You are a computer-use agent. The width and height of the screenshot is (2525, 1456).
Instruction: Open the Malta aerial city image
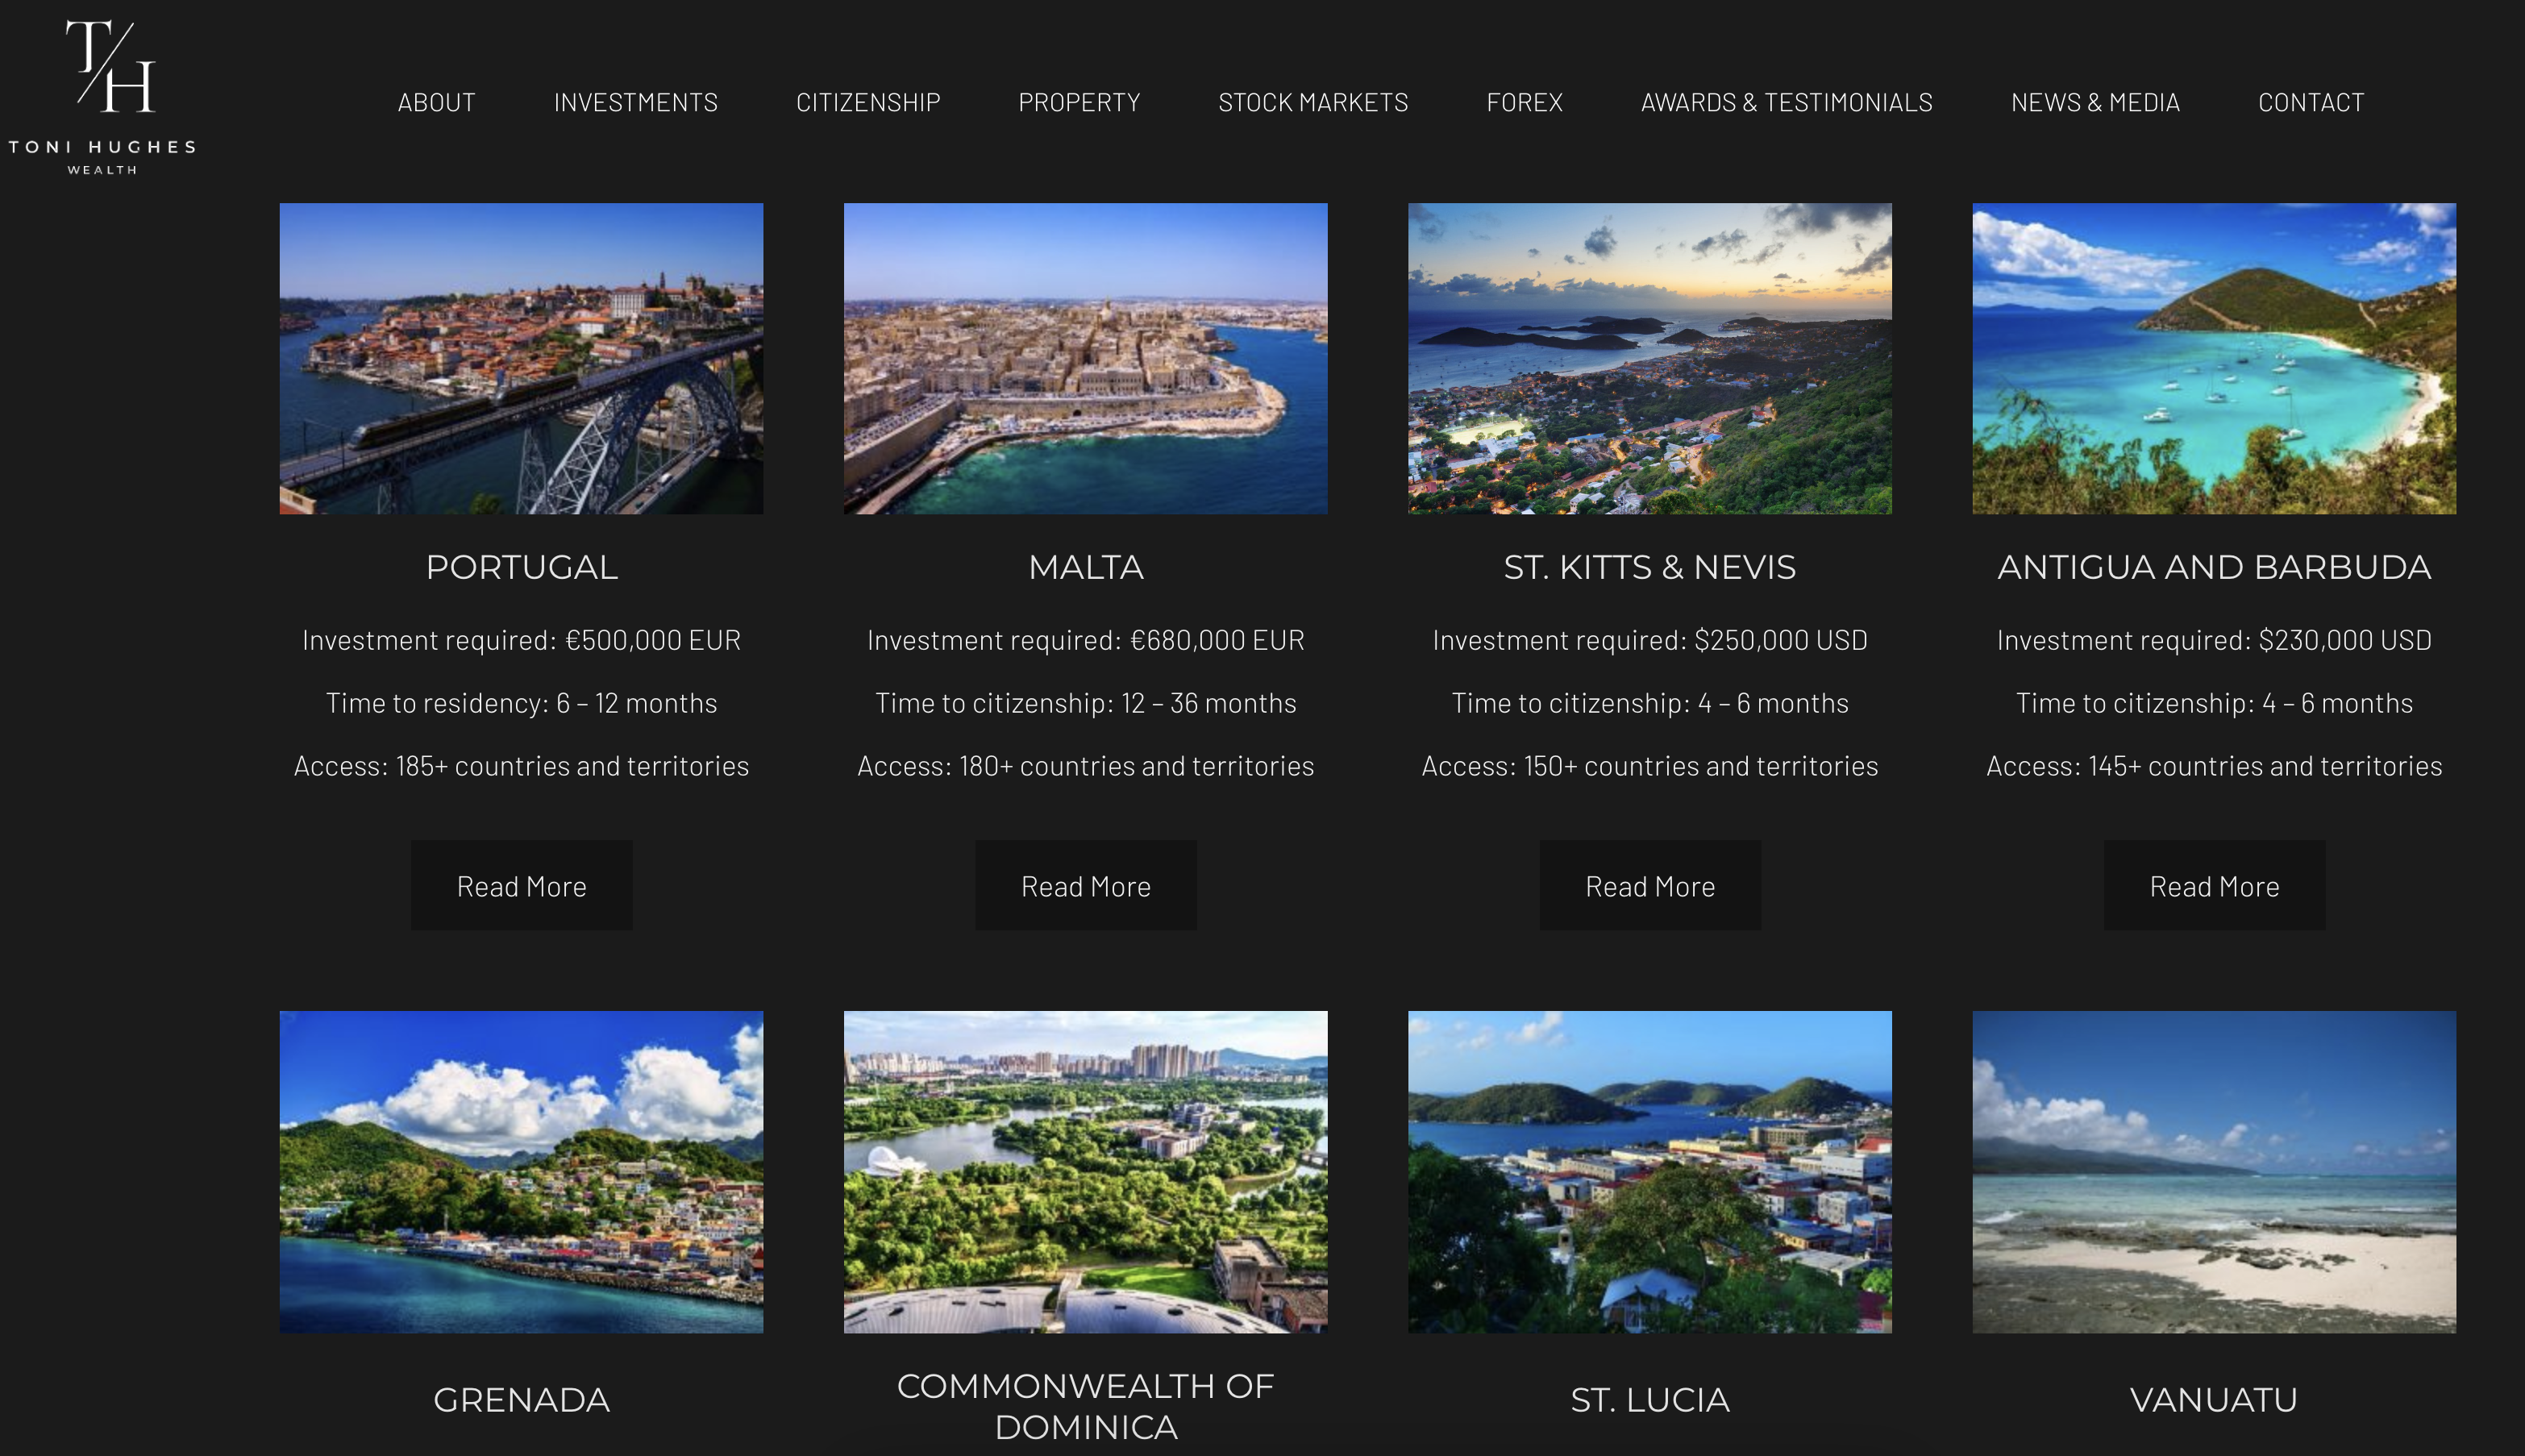coord(1085,359)
